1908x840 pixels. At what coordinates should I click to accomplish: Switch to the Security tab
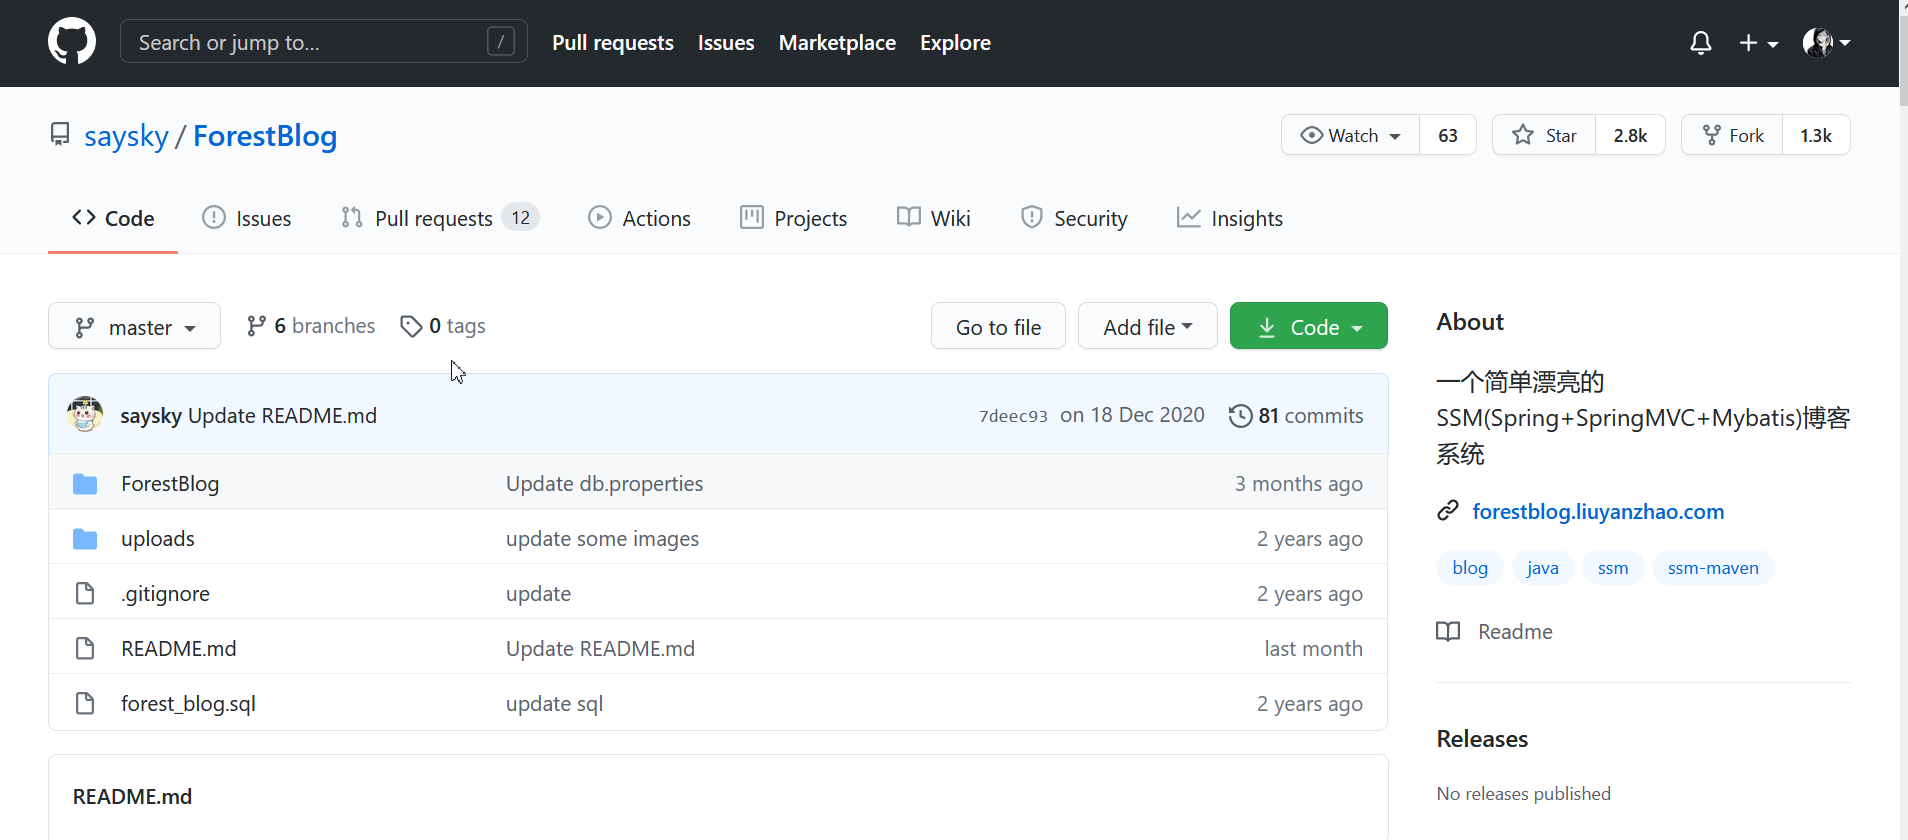coord(1073,218)
